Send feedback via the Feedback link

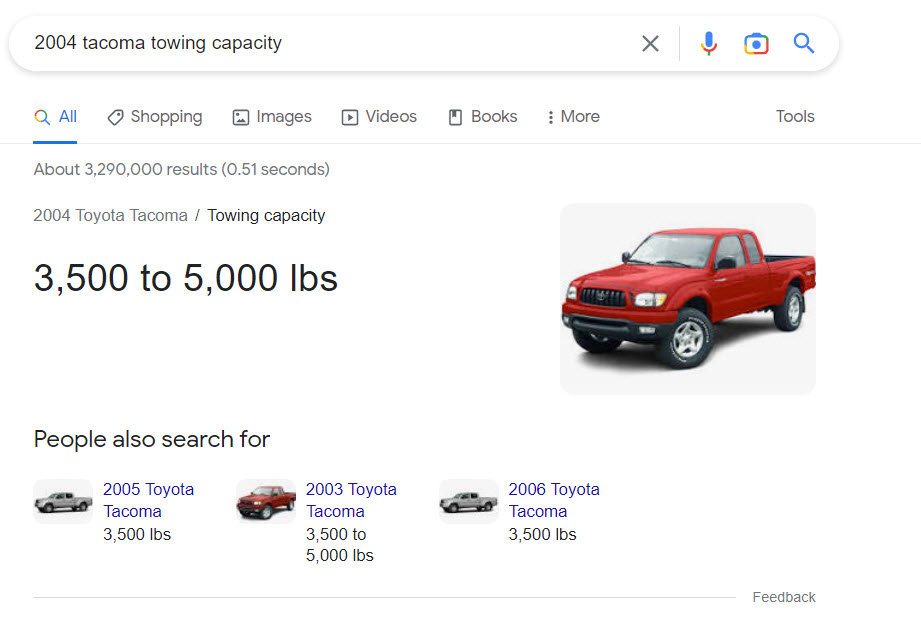click(x=784, y=597)
